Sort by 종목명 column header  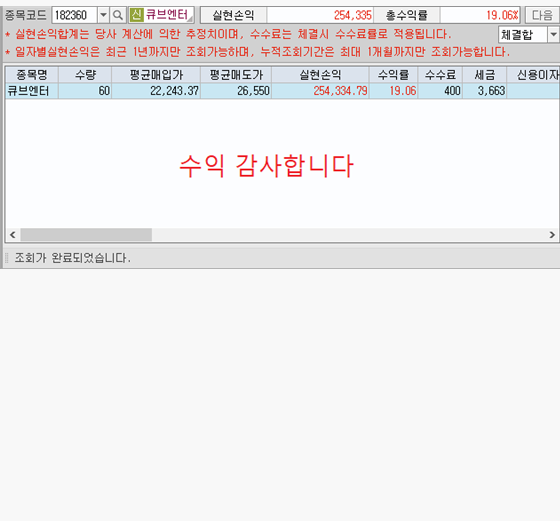tap(32, 75)
